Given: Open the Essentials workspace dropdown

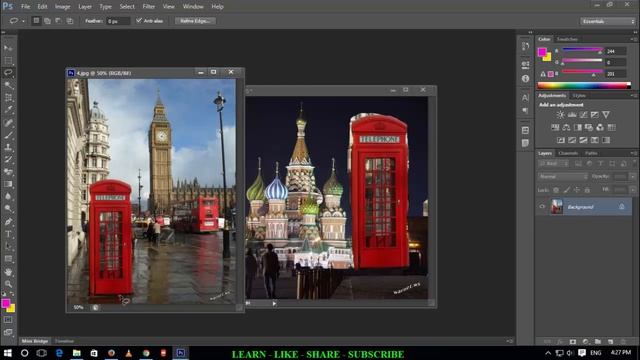Looking at the screenshot, I should pyautogui.click(x=608, y=21).
